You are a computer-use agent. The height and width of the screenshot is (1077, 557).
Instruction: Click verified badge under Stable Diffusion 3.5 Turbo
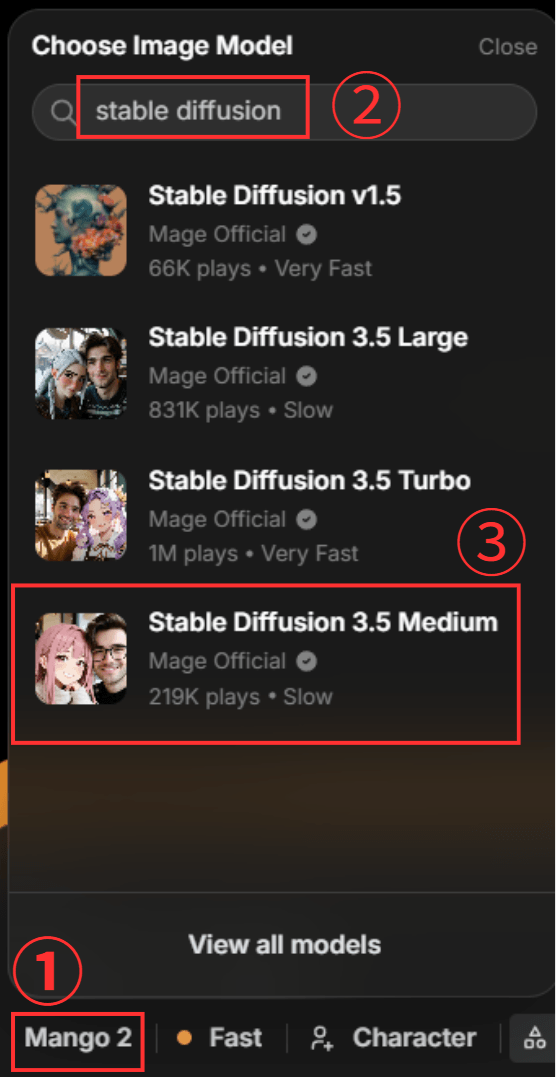(x=306, y=519)
